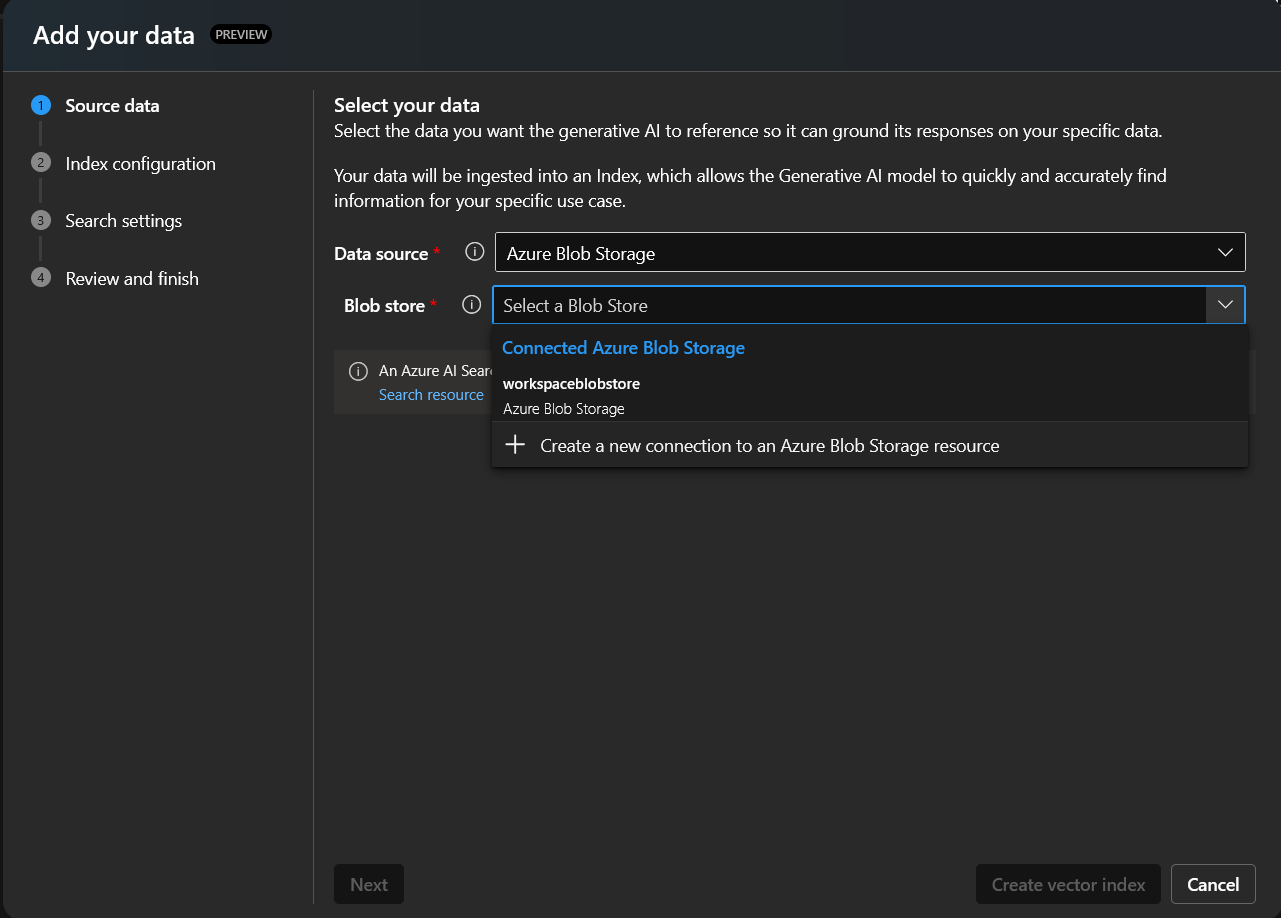This screenshot has height=918, width=1281.
Task: Select the Review and finish step
Action: tap(131, 278)
